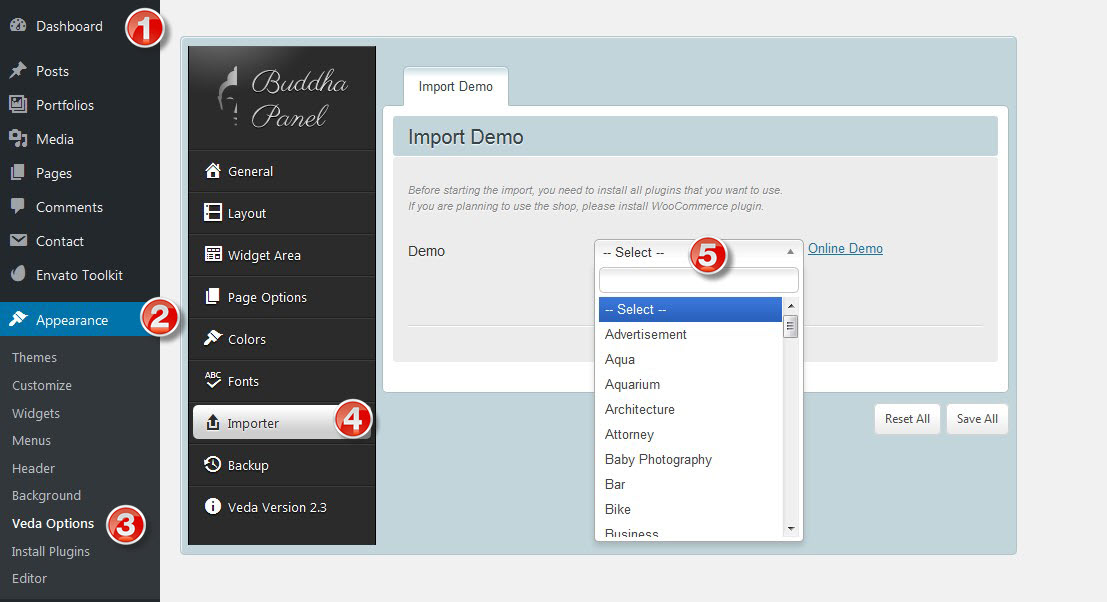Open Themes submenu item
The height and width of the screenshot is (602, 1107).
pos(35,357)
